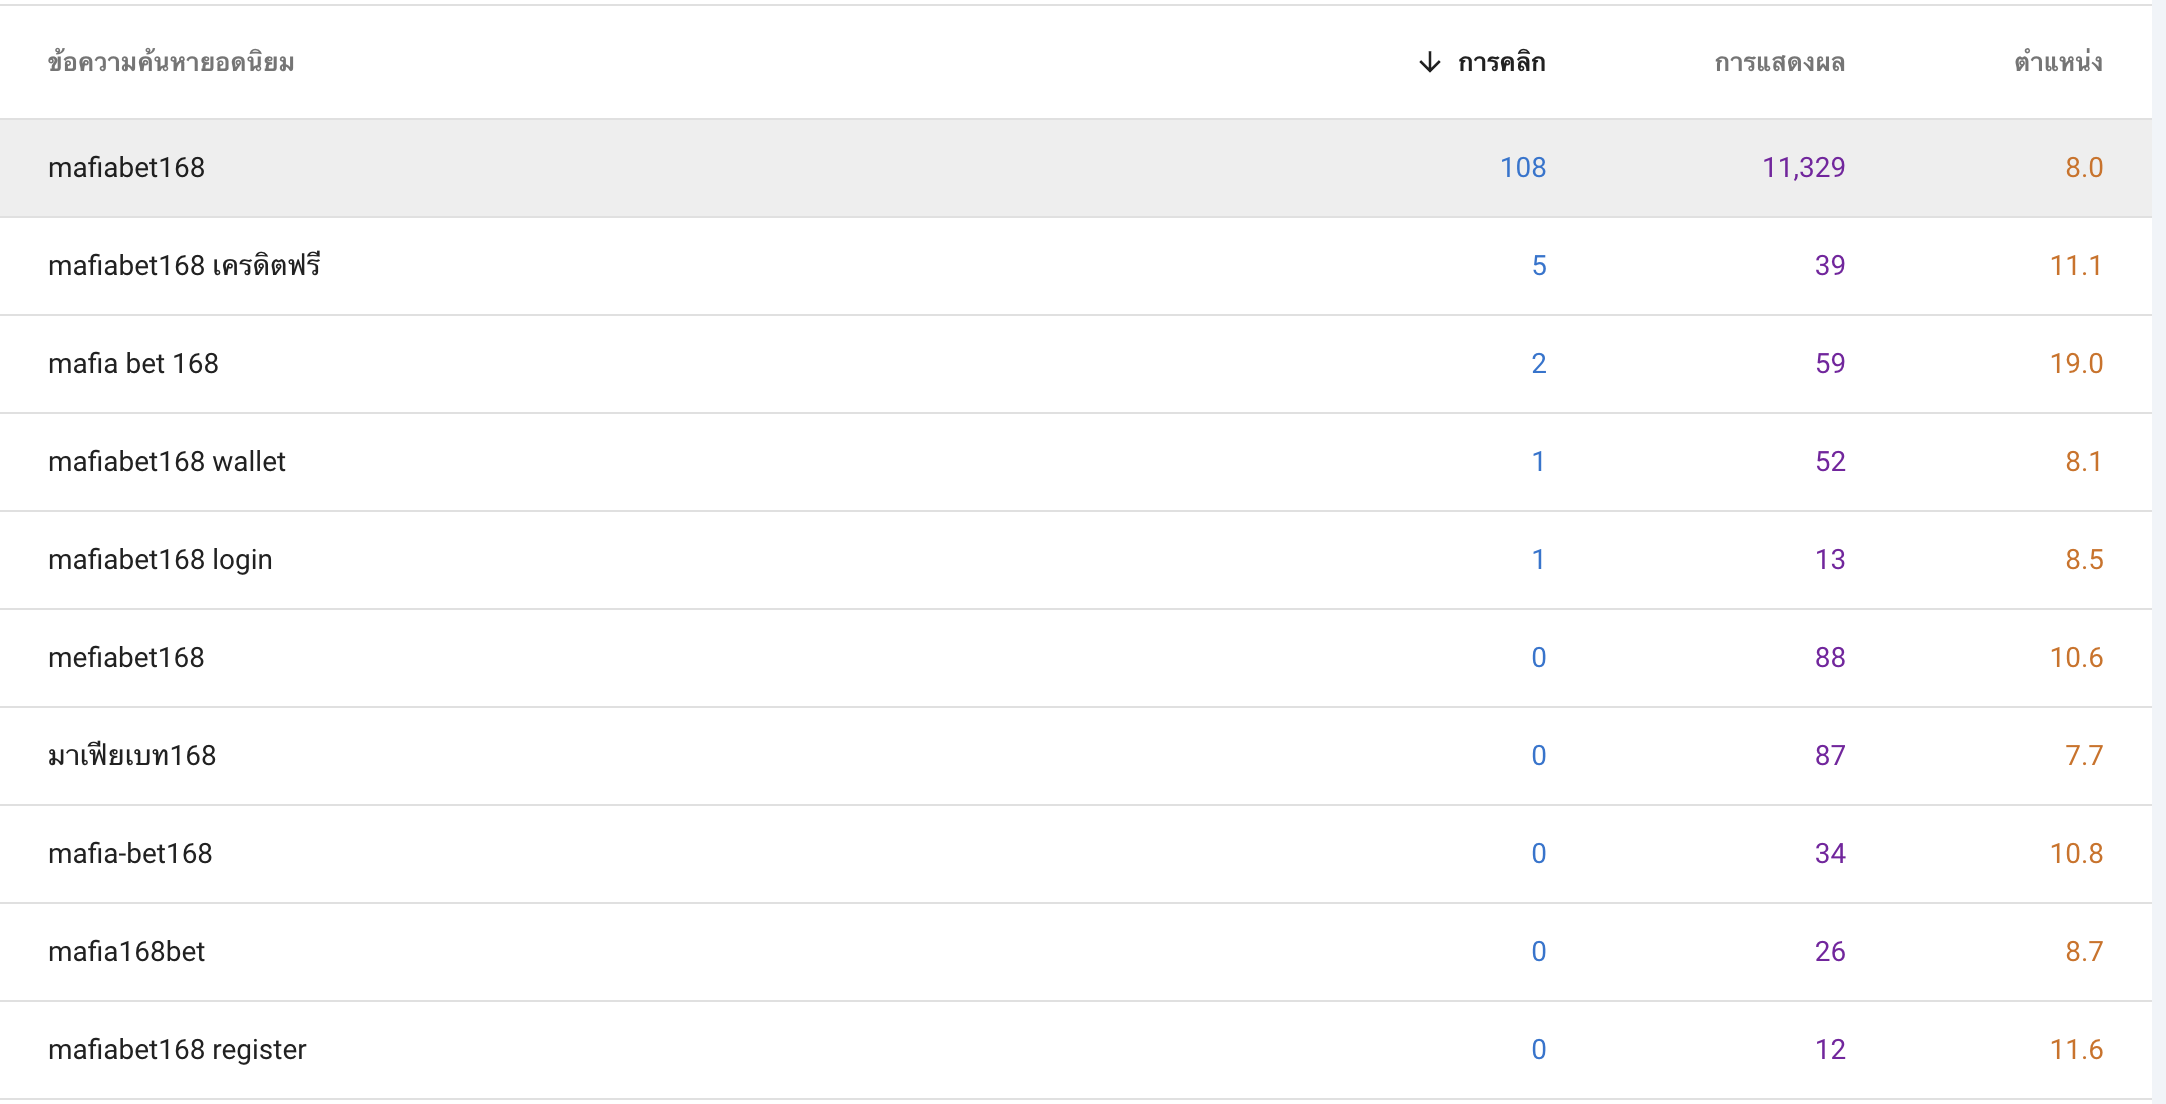Viewport: 2166px width, 1104px height.
Task: Click impressions value 87
Action: coord(1830,755)
